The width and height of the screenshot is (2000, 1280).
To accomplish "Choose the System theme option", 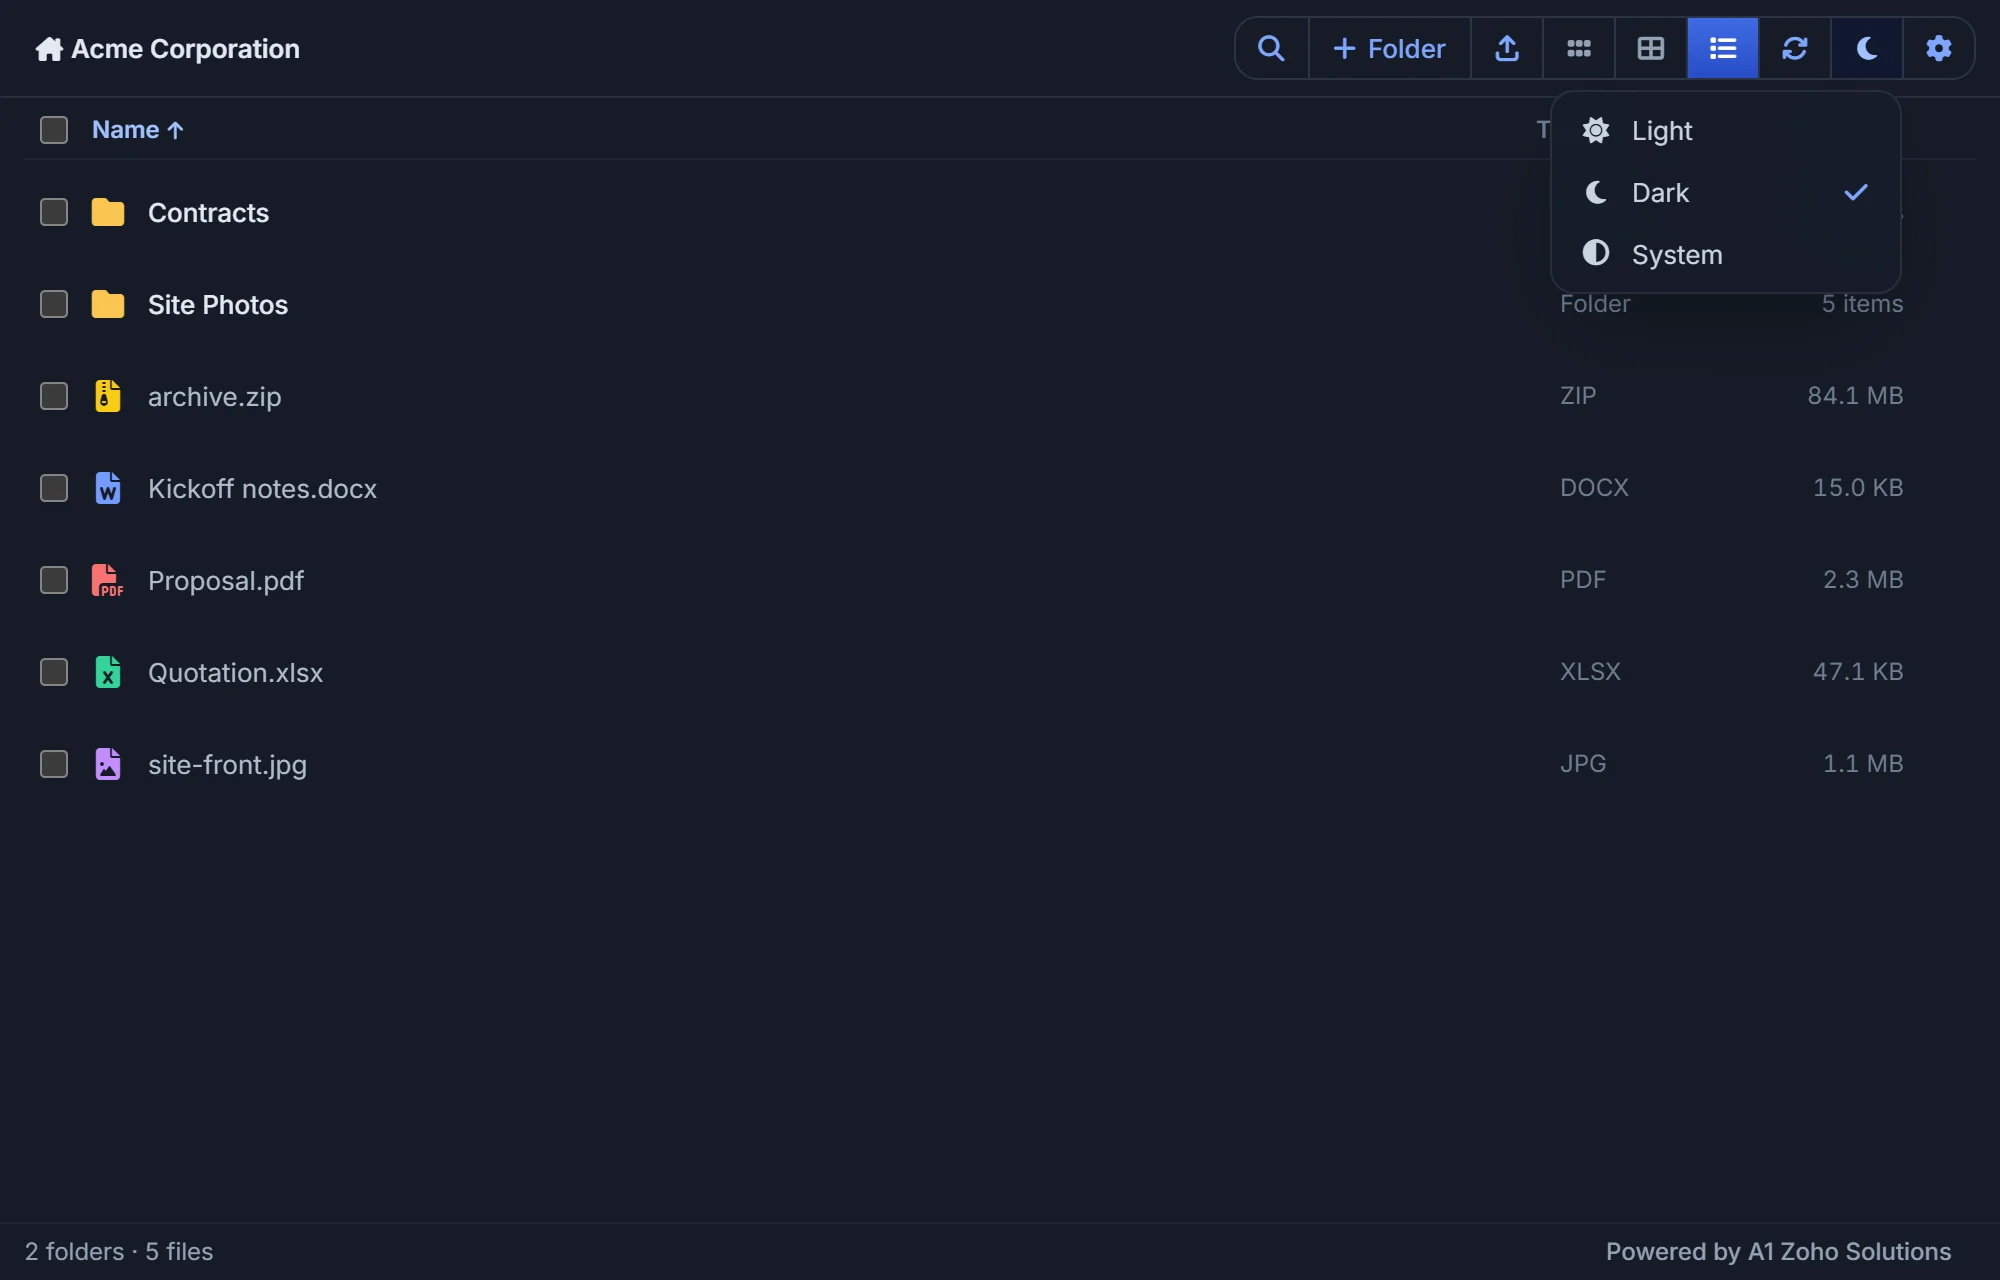I will [1725, 255].
